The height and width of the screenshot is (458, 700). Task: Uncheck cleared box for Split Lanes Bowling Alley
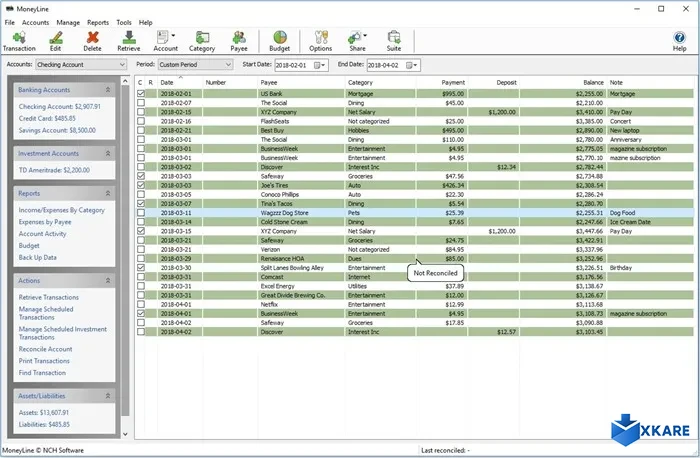[x=141, y=268]
